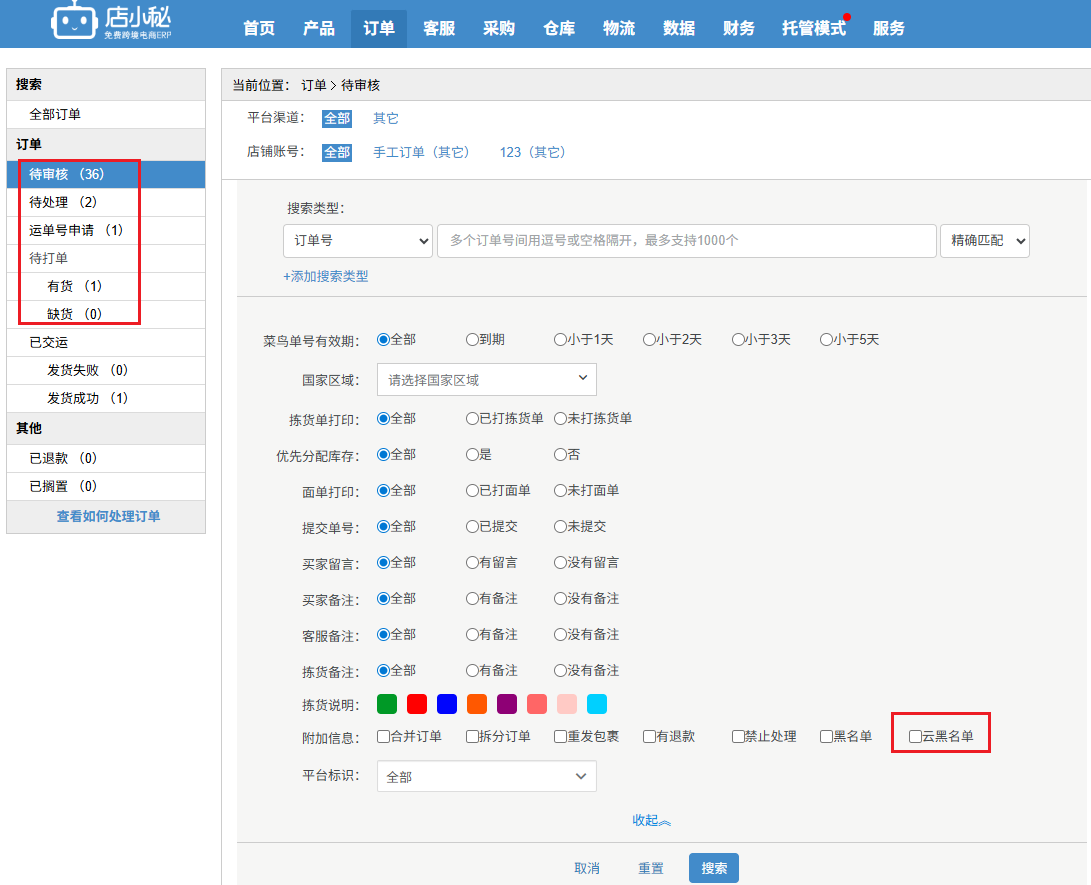This screenshot has width=1091, height=885.
Task: Filter by store 123（其它）
Action: tap(532, 152)
